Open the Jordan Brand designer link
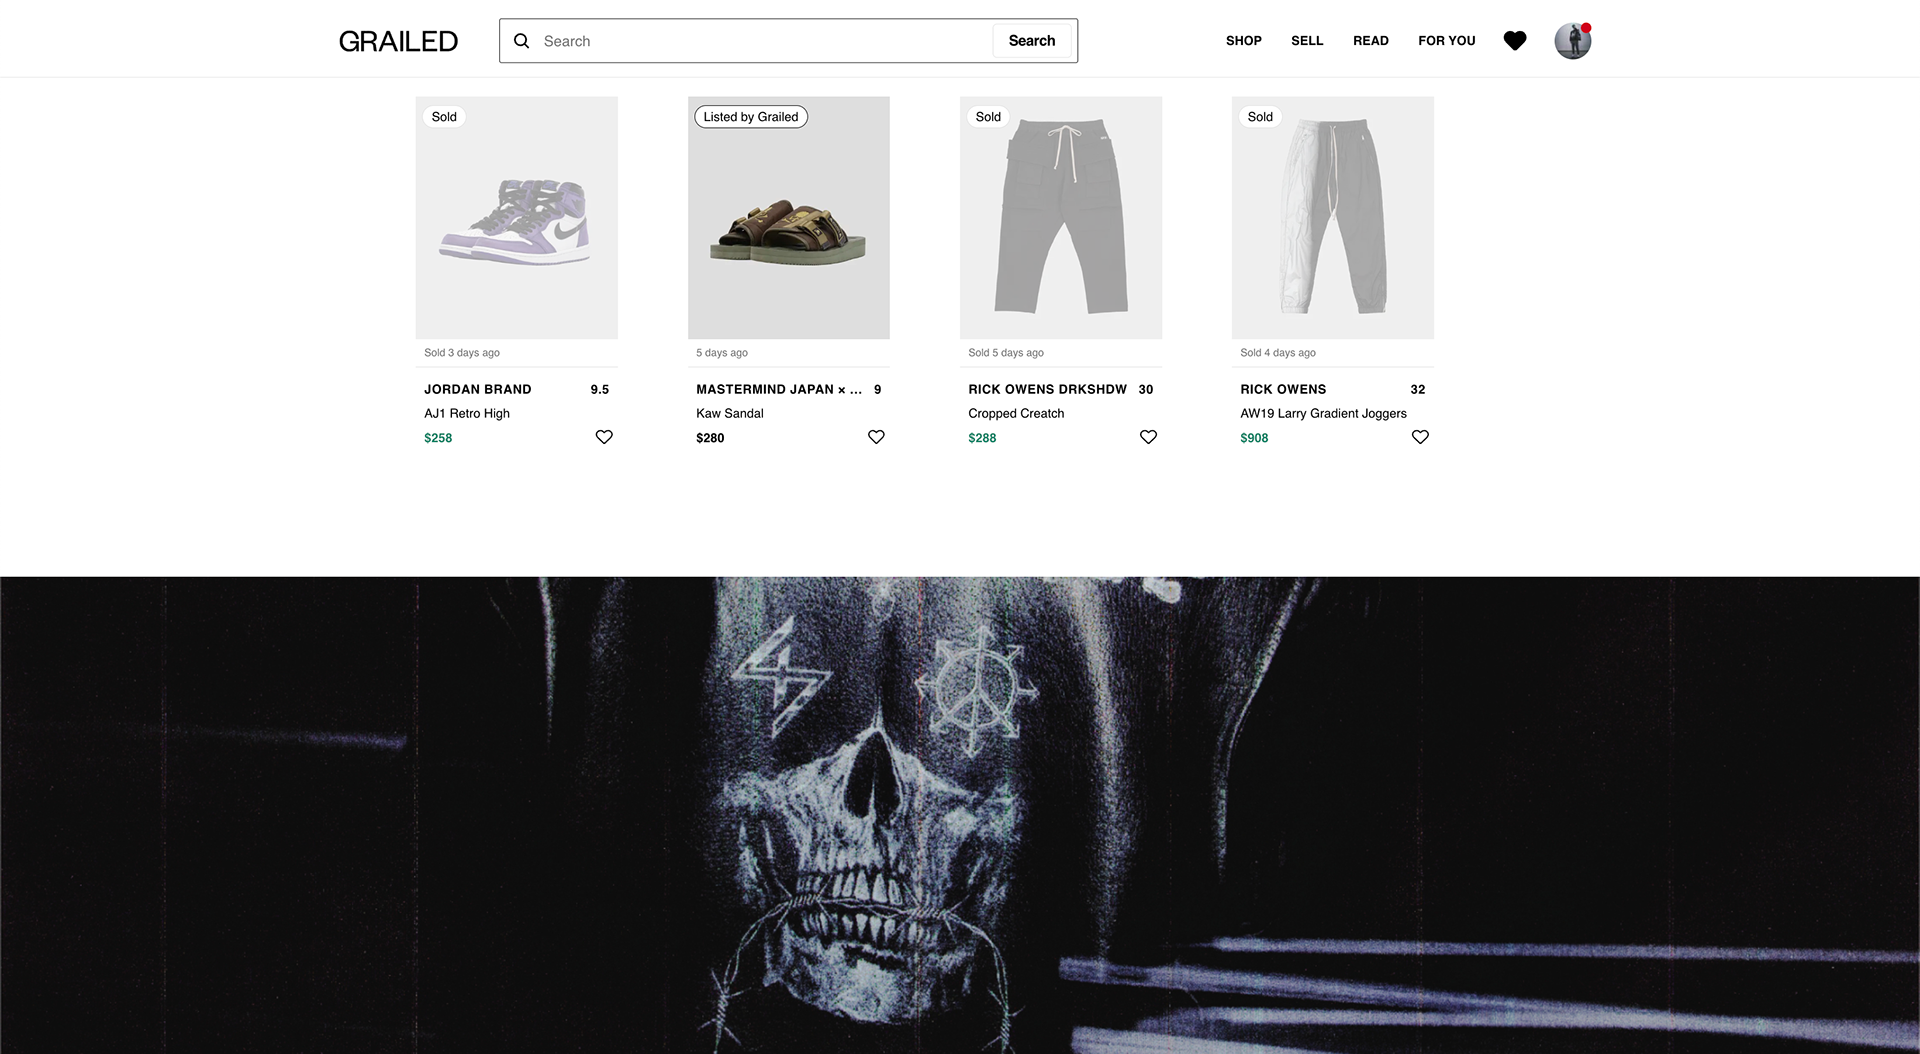 (478, 389)
